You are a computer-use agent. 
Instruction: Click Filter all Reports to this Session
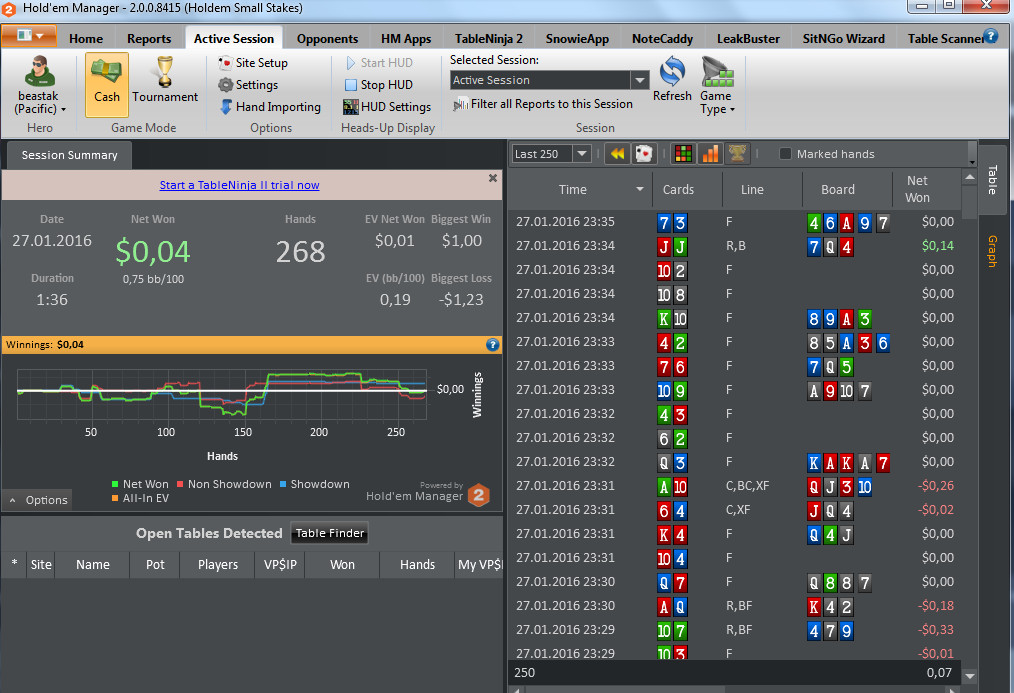543,104
